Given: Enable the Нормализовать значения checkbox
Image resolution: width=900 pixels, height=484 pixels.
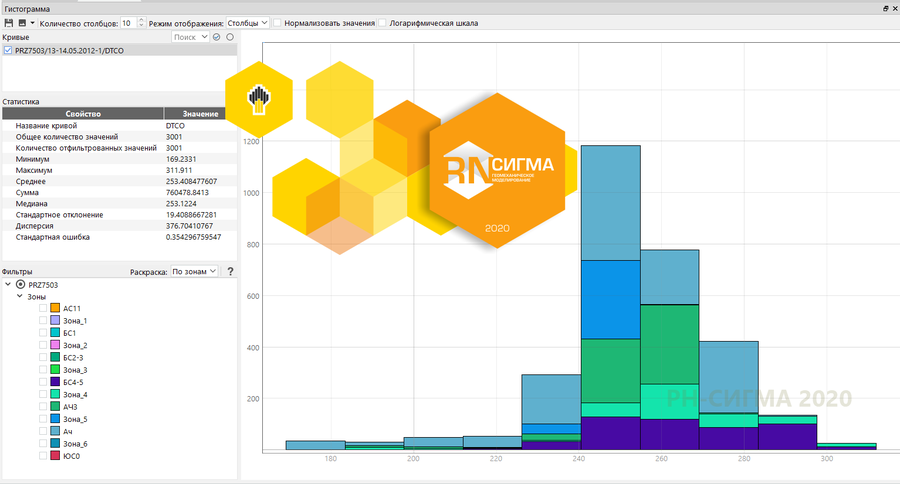Looking at the screenshot, I should point(278,22).
